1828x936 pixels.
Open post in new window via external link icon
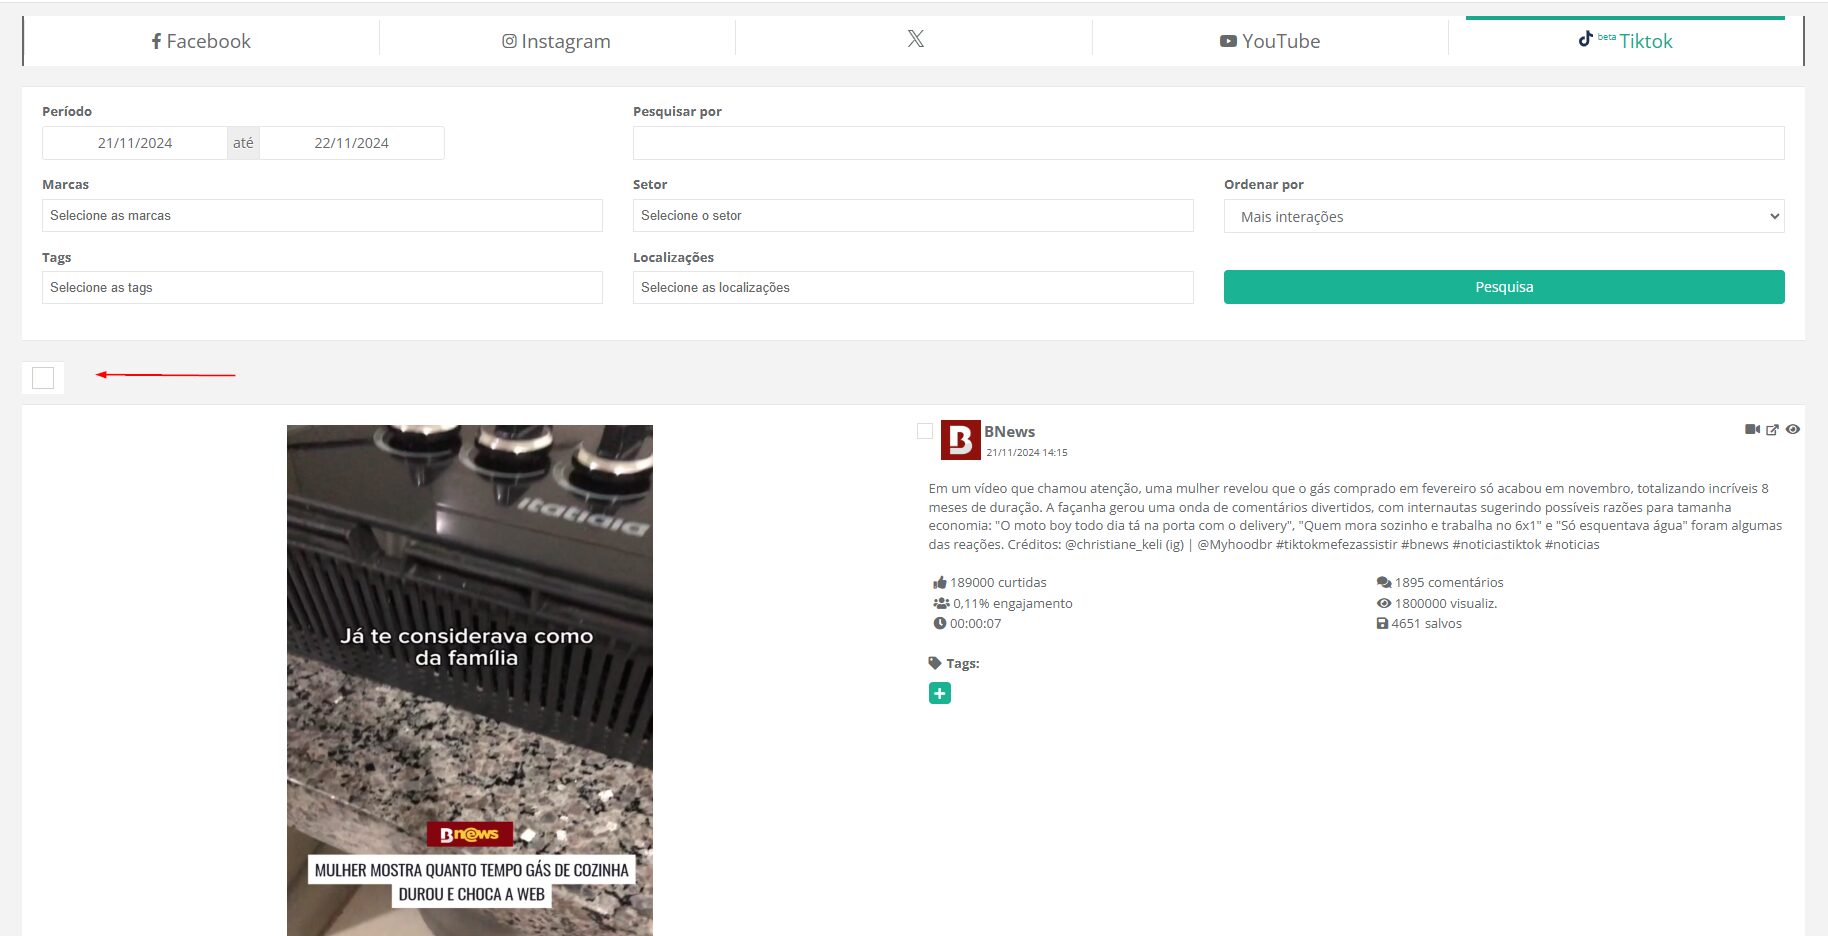(x=1772, y=430)
